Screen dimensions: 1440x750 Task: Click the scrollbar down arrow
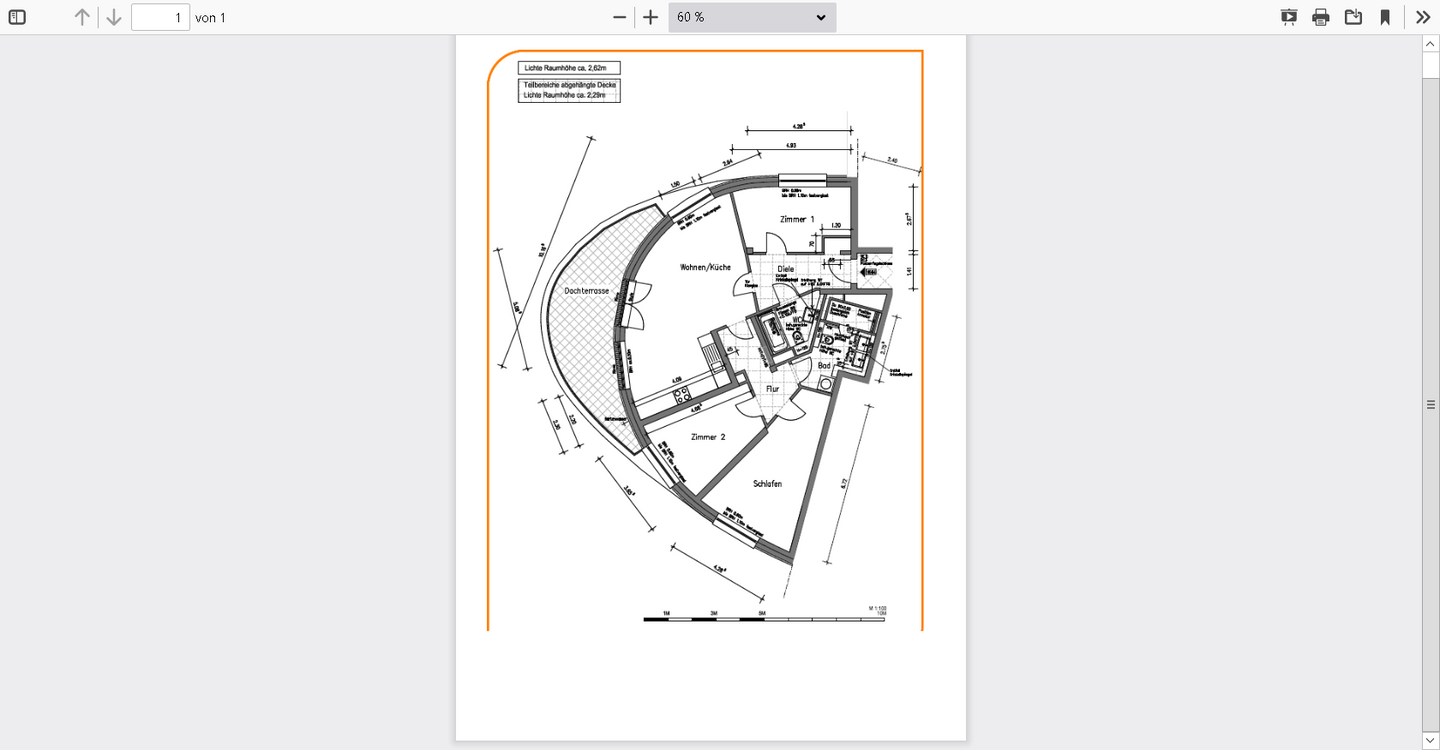pos(1431,741)
